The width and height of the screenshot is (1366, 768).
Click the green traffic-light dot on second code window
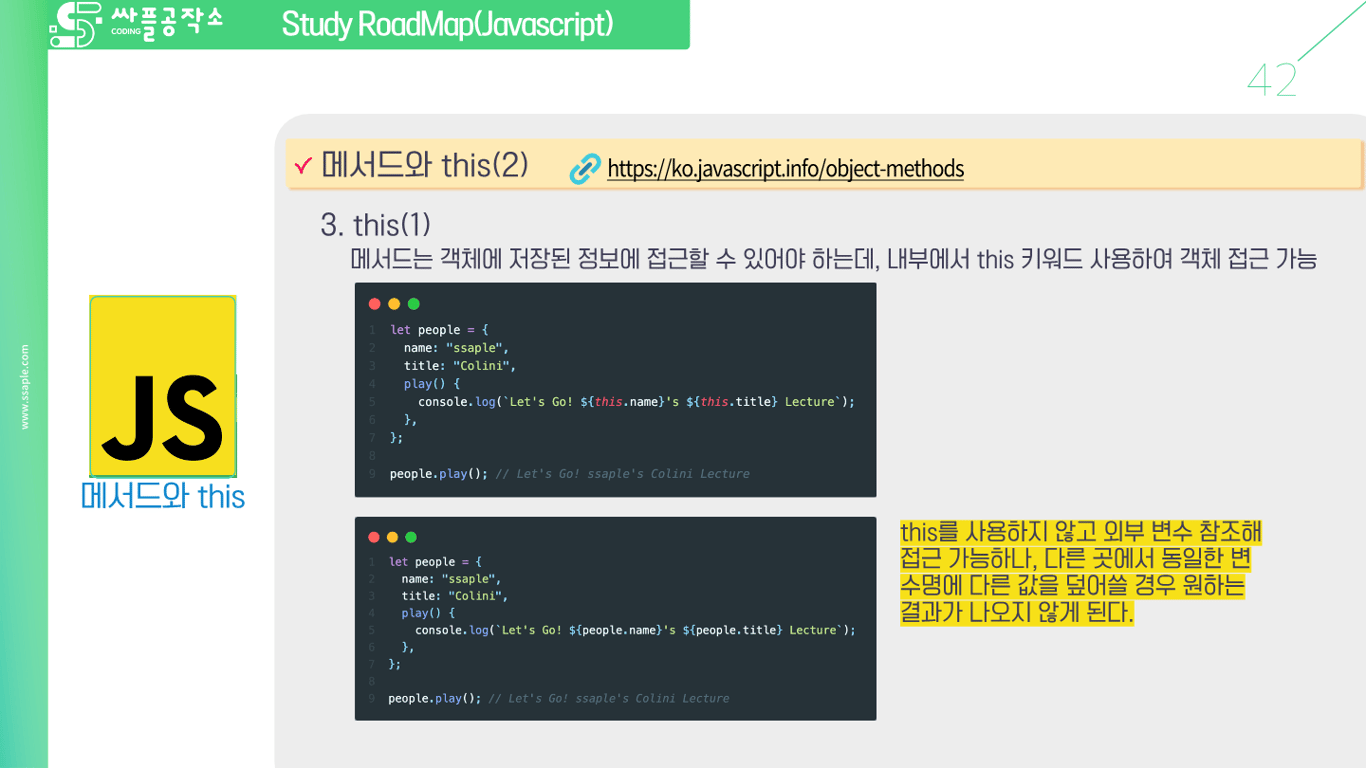click(x=412, y=537)
